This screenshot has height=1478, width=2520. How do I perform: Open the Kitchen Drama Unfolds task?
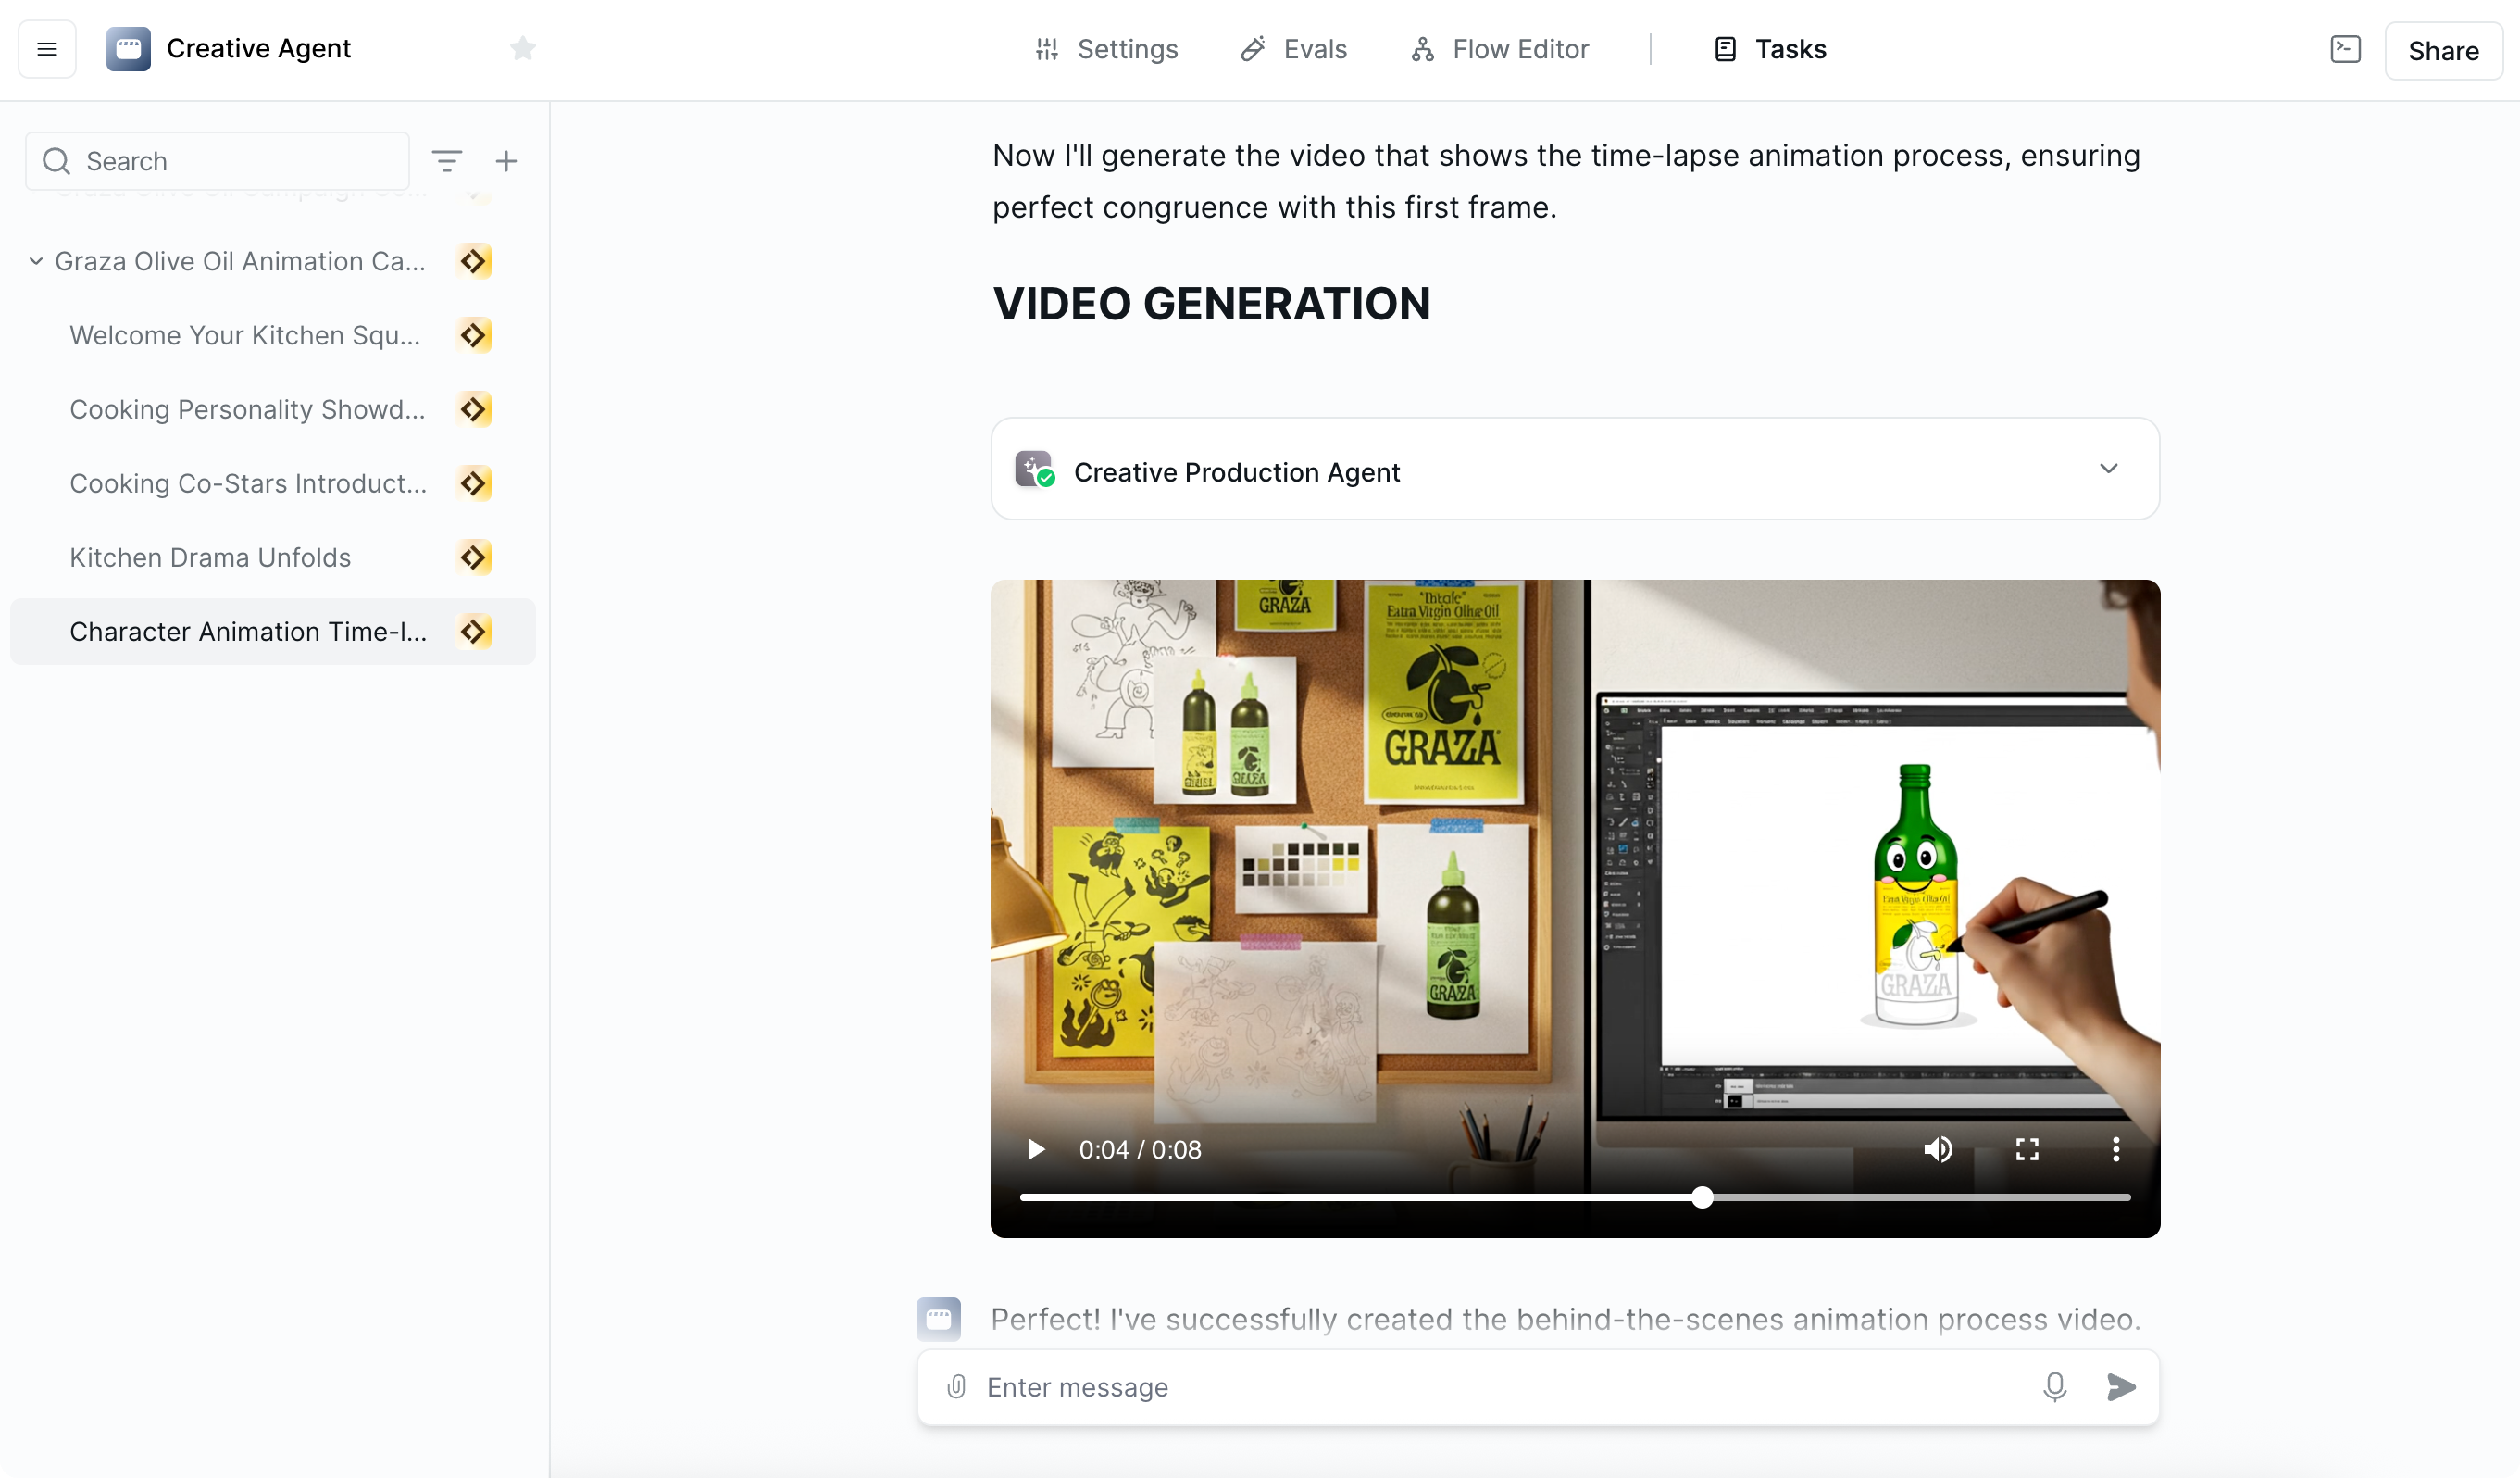210,557
